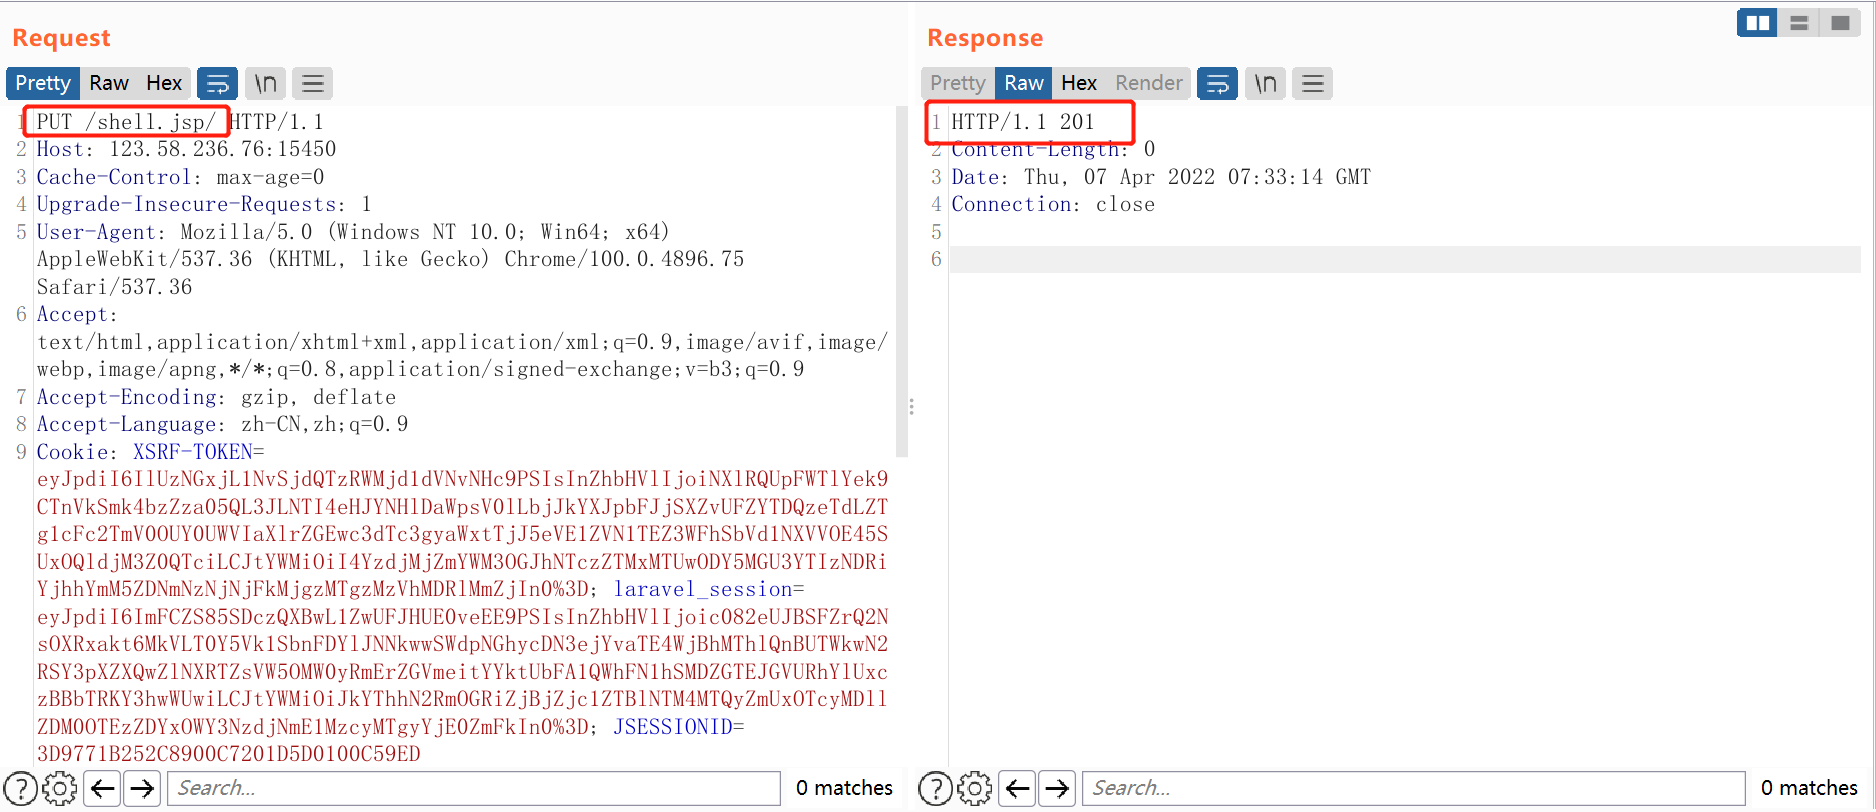The width and height of the screenshot is (1876, 812).
Task: Select the Raw tab in Response panel
Action: pyautogui.click(x=1024, y=83)
